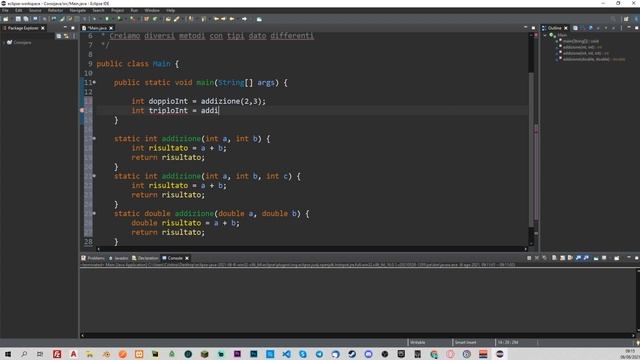The height and width of the screenshot is (360, 640).
Task: Click the Clear Console icon
Action: 554,258
